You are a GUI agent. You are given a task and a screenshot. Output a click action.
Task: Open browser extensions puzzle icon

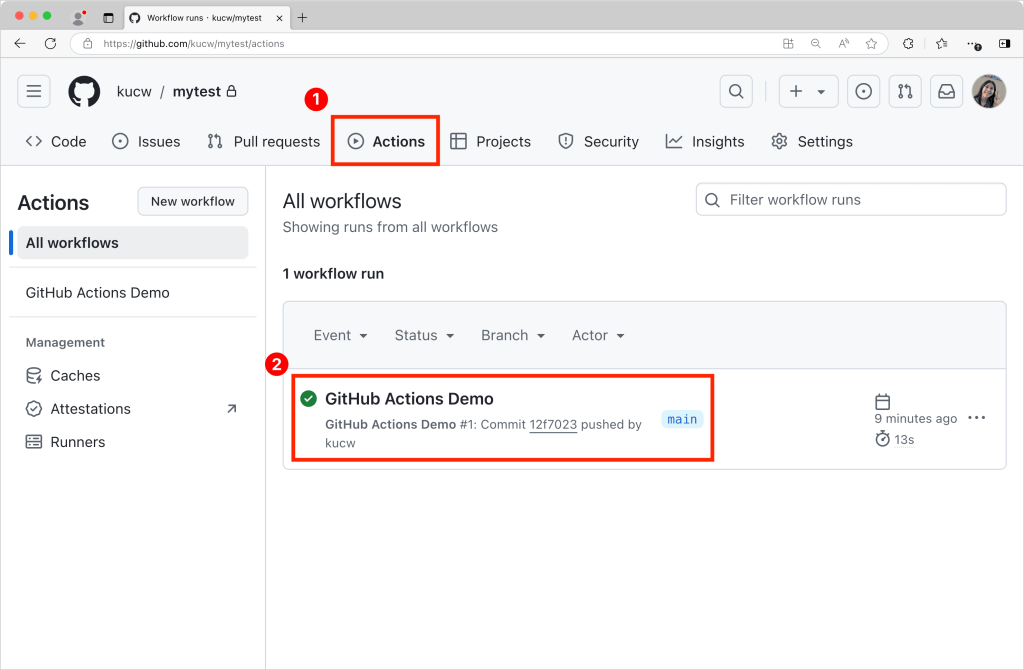click(x=908, y=44)
